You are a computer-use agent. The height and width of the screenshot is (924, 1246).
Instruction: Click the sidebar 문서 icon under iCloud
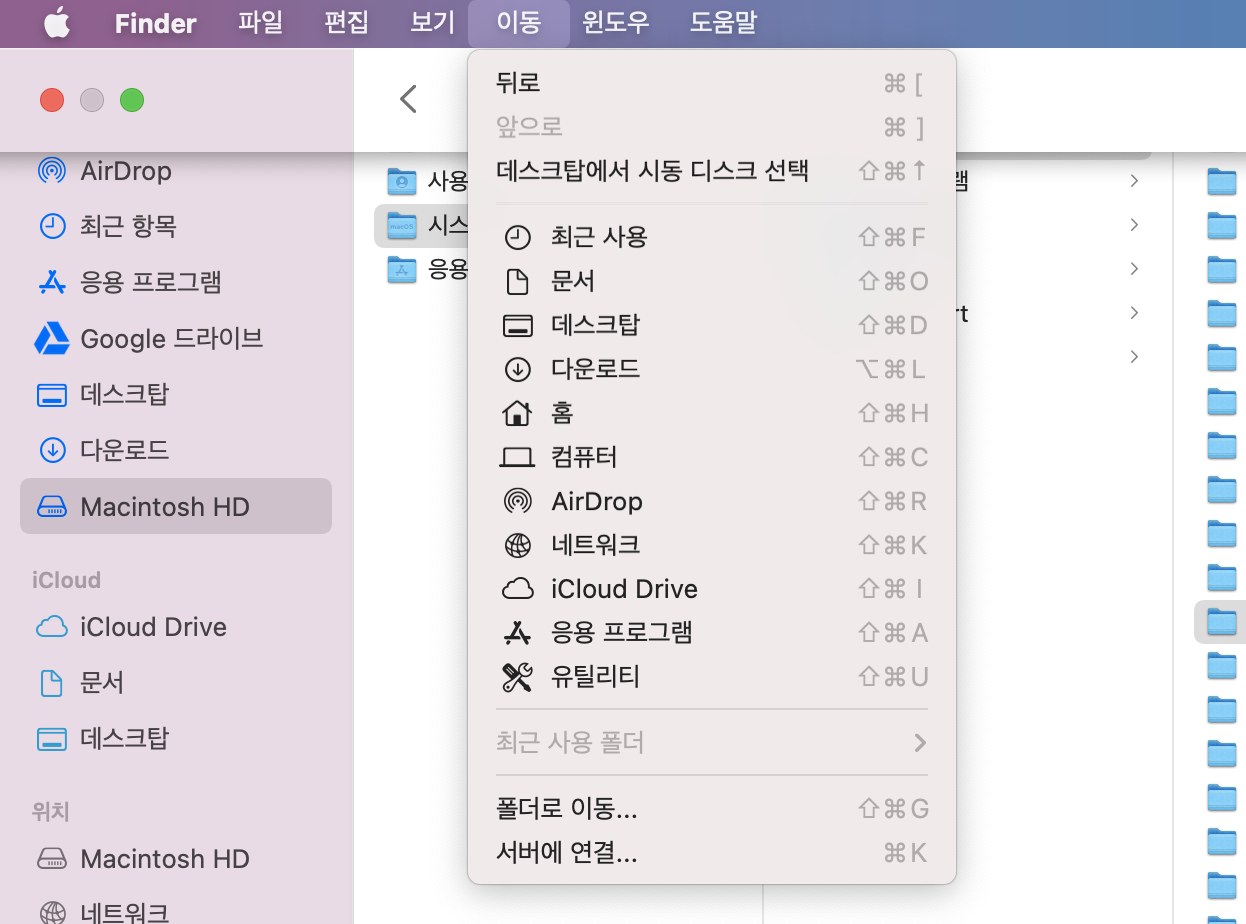pos(52,683)
